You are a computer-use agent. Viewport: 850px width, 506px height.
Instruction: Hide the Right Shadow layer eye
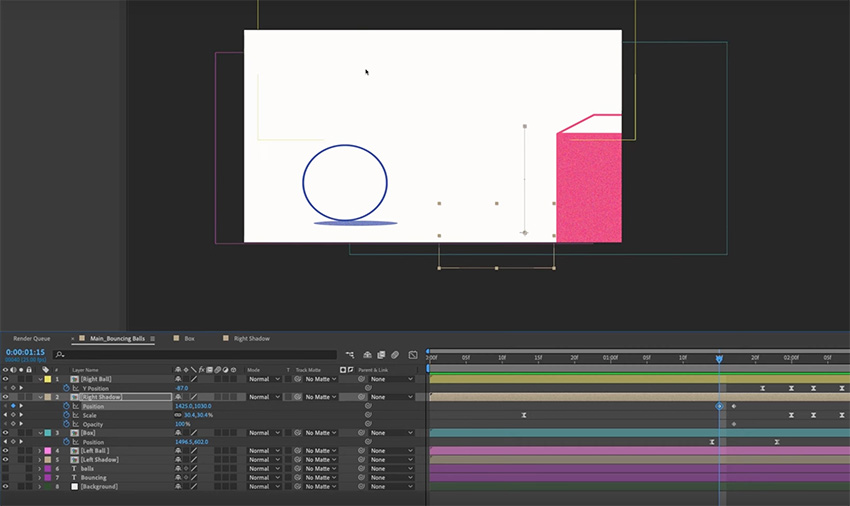point(5,397)
